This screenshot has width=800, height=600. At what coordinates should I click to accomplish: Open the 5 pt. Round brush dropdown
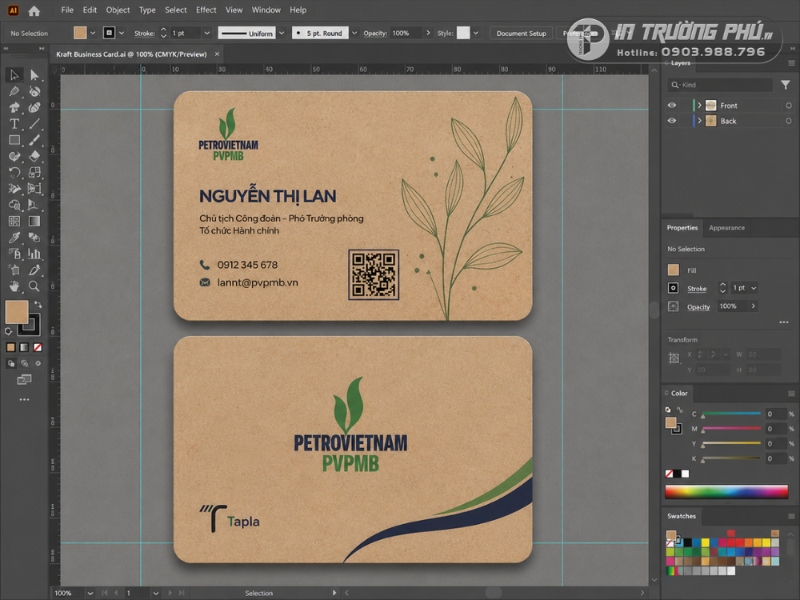coord(355,33)
